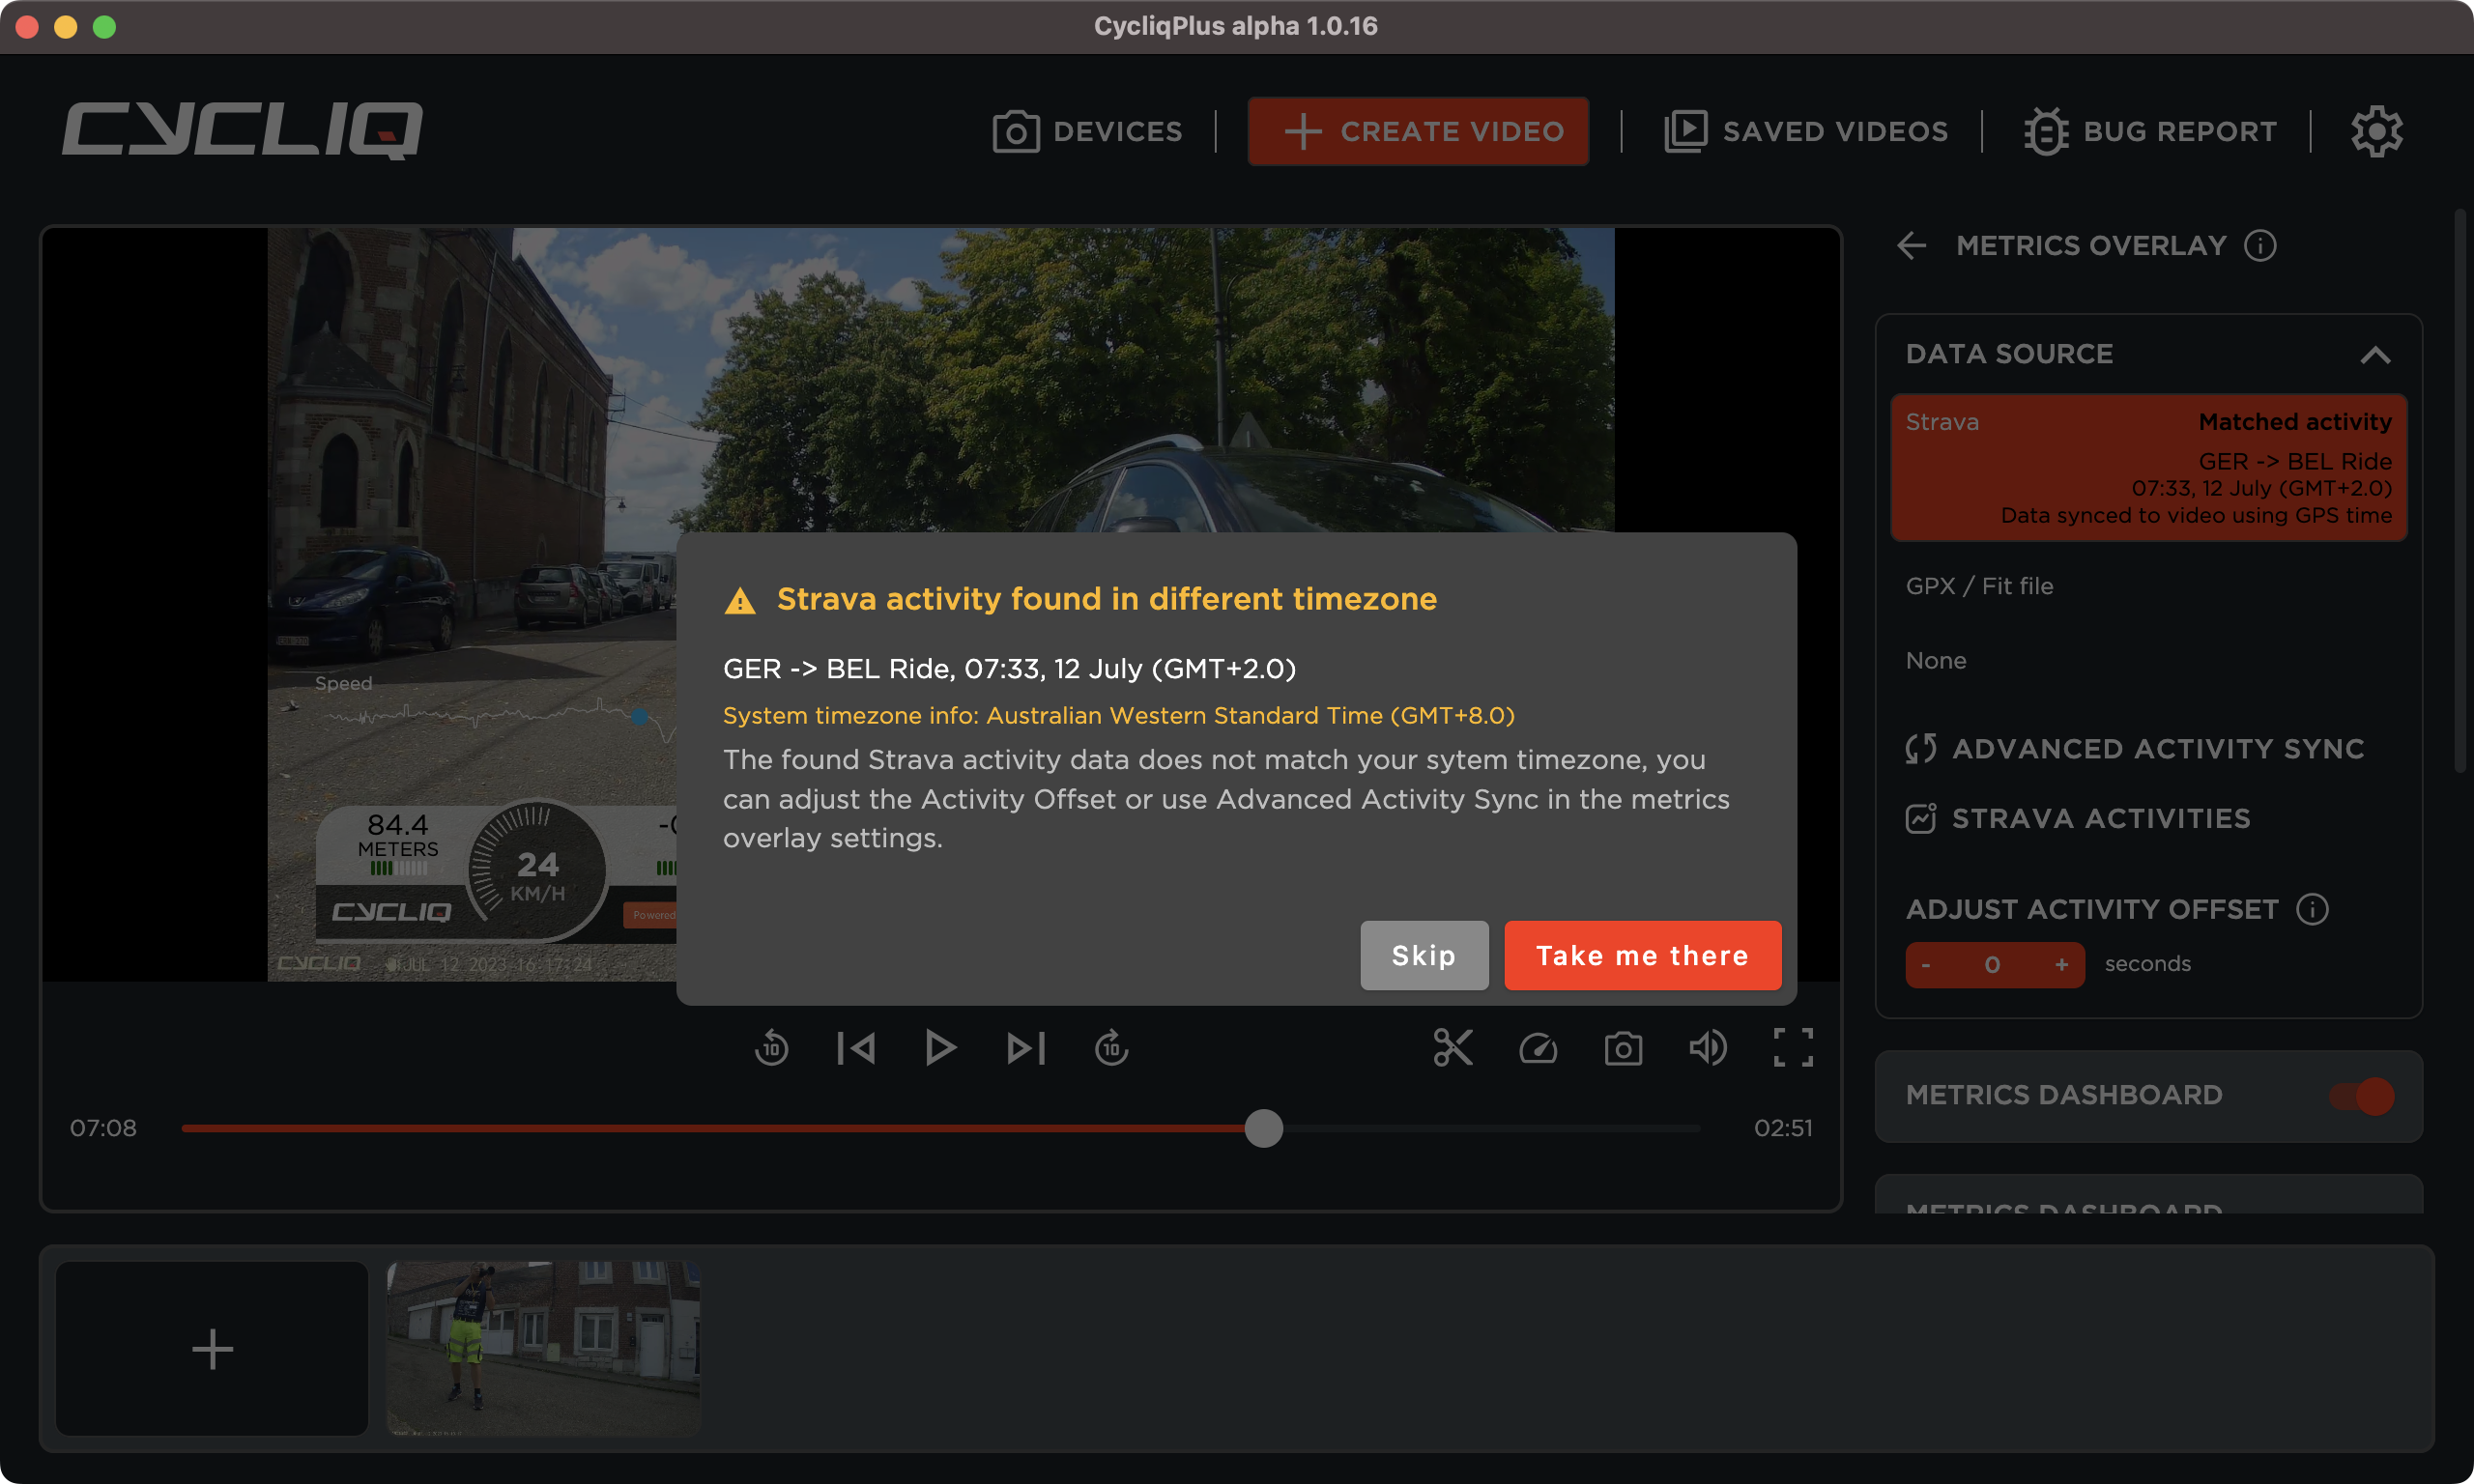Jump to previous clip
2474x1484 pixels.
[x=856, y=1048]
